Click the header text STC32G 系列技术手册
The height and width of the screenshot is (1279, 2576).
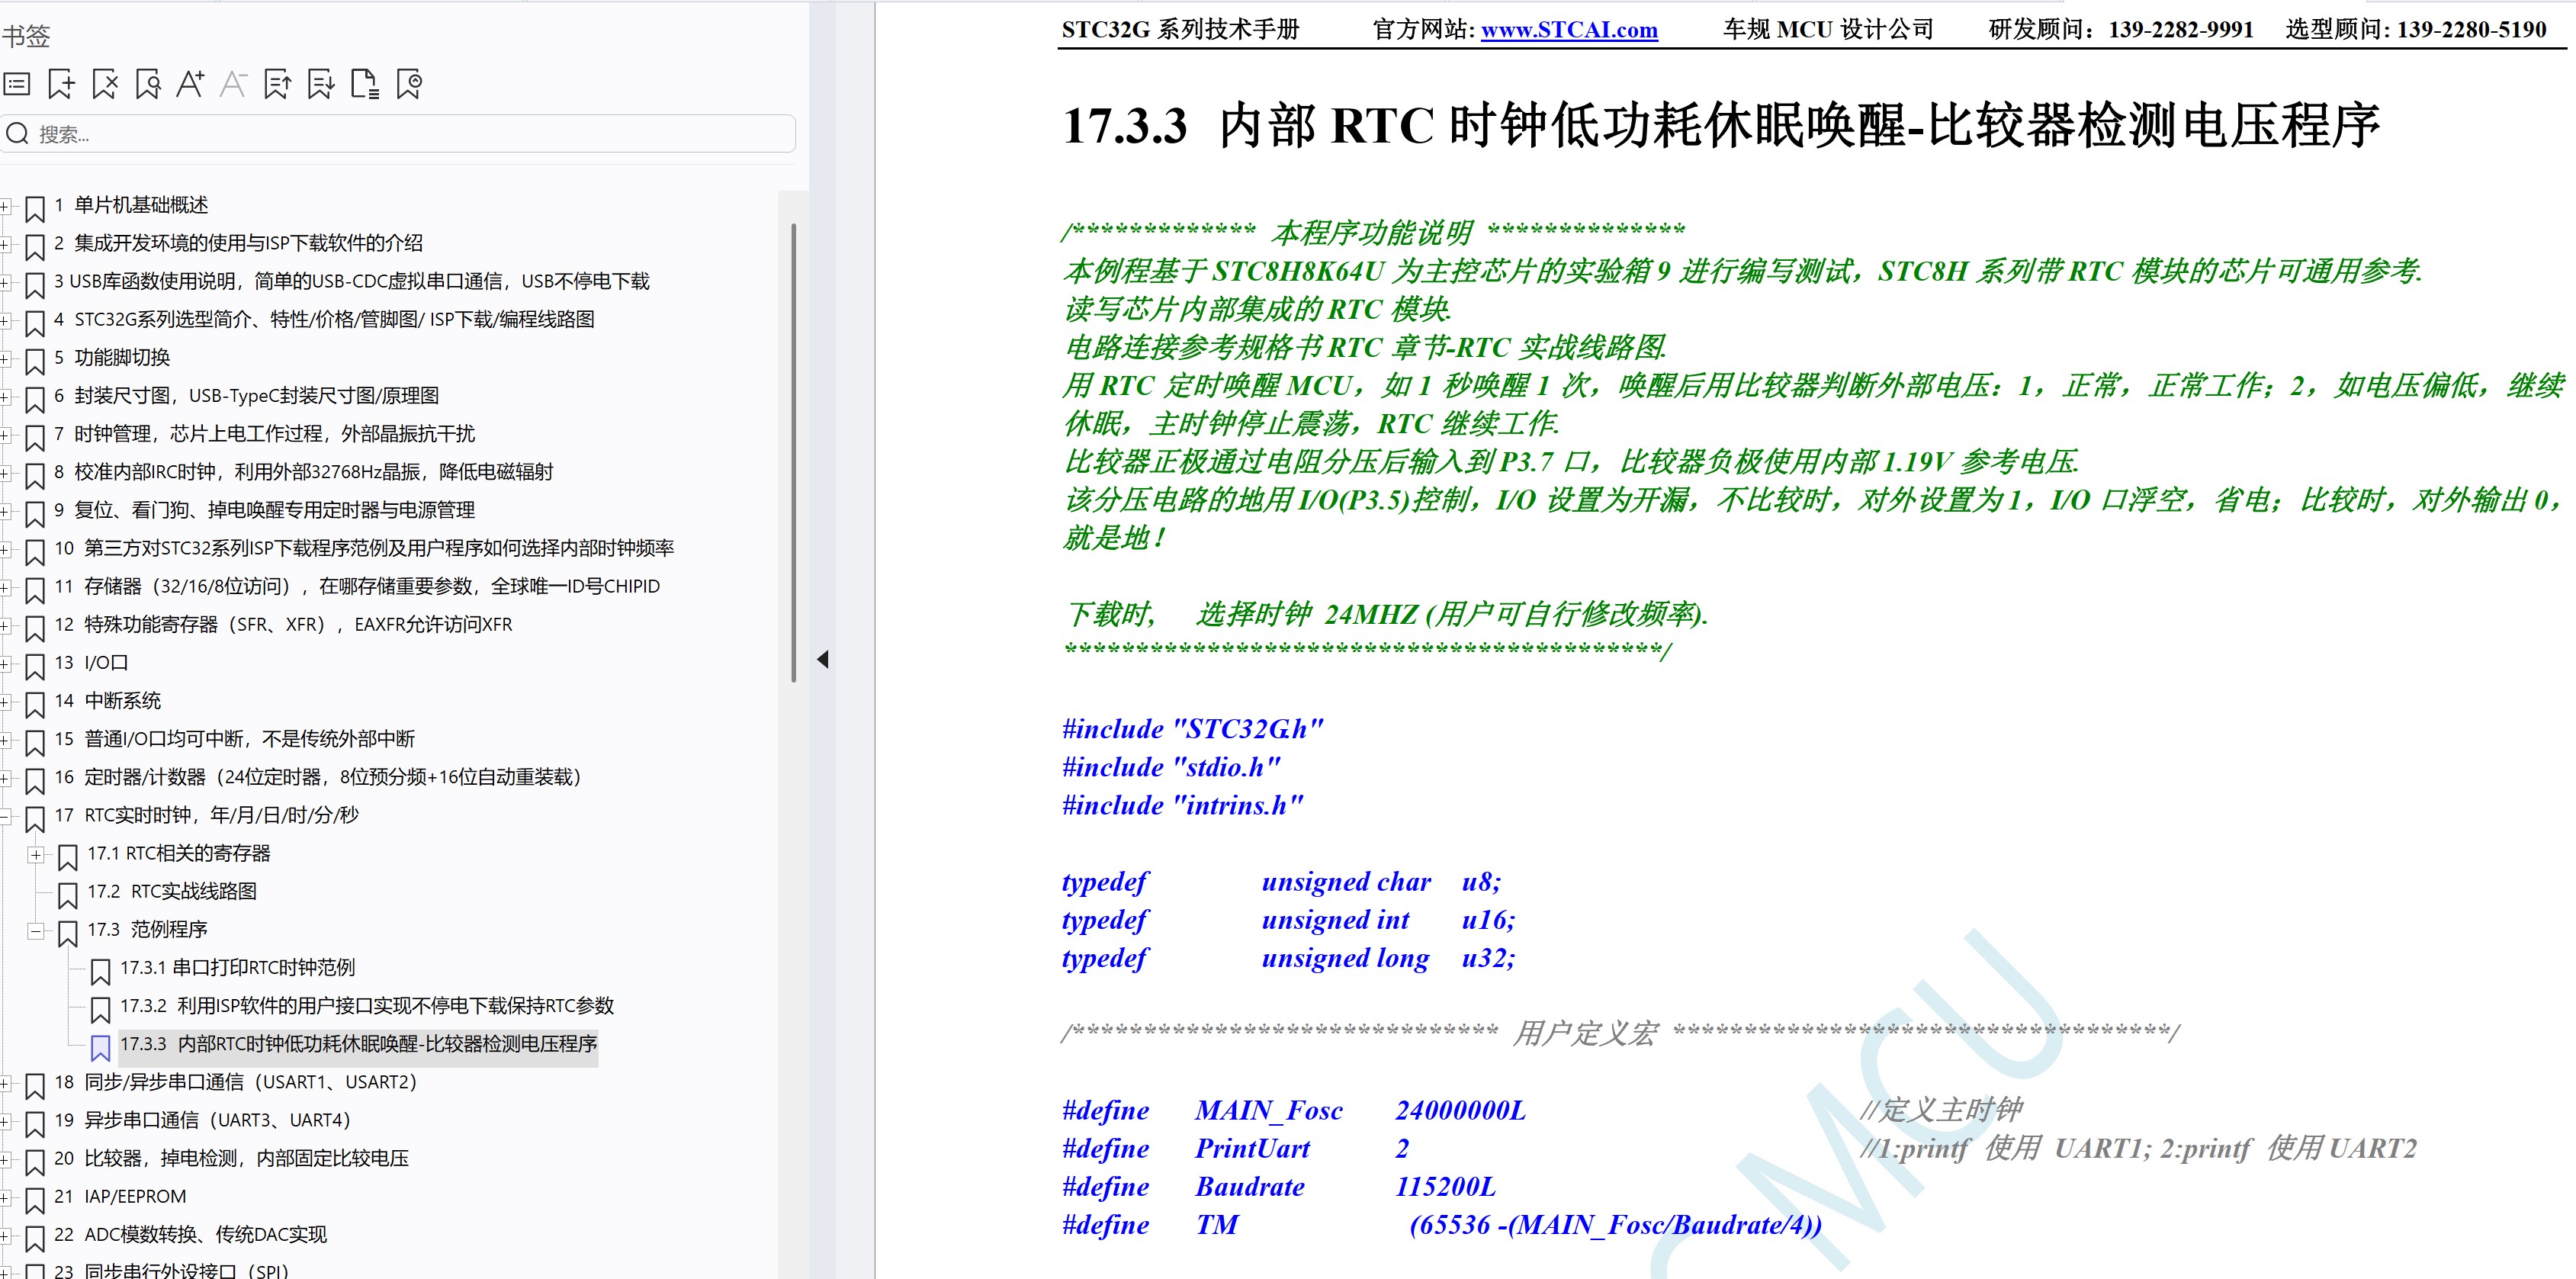pyautogui.click(x=1180, y=29)
